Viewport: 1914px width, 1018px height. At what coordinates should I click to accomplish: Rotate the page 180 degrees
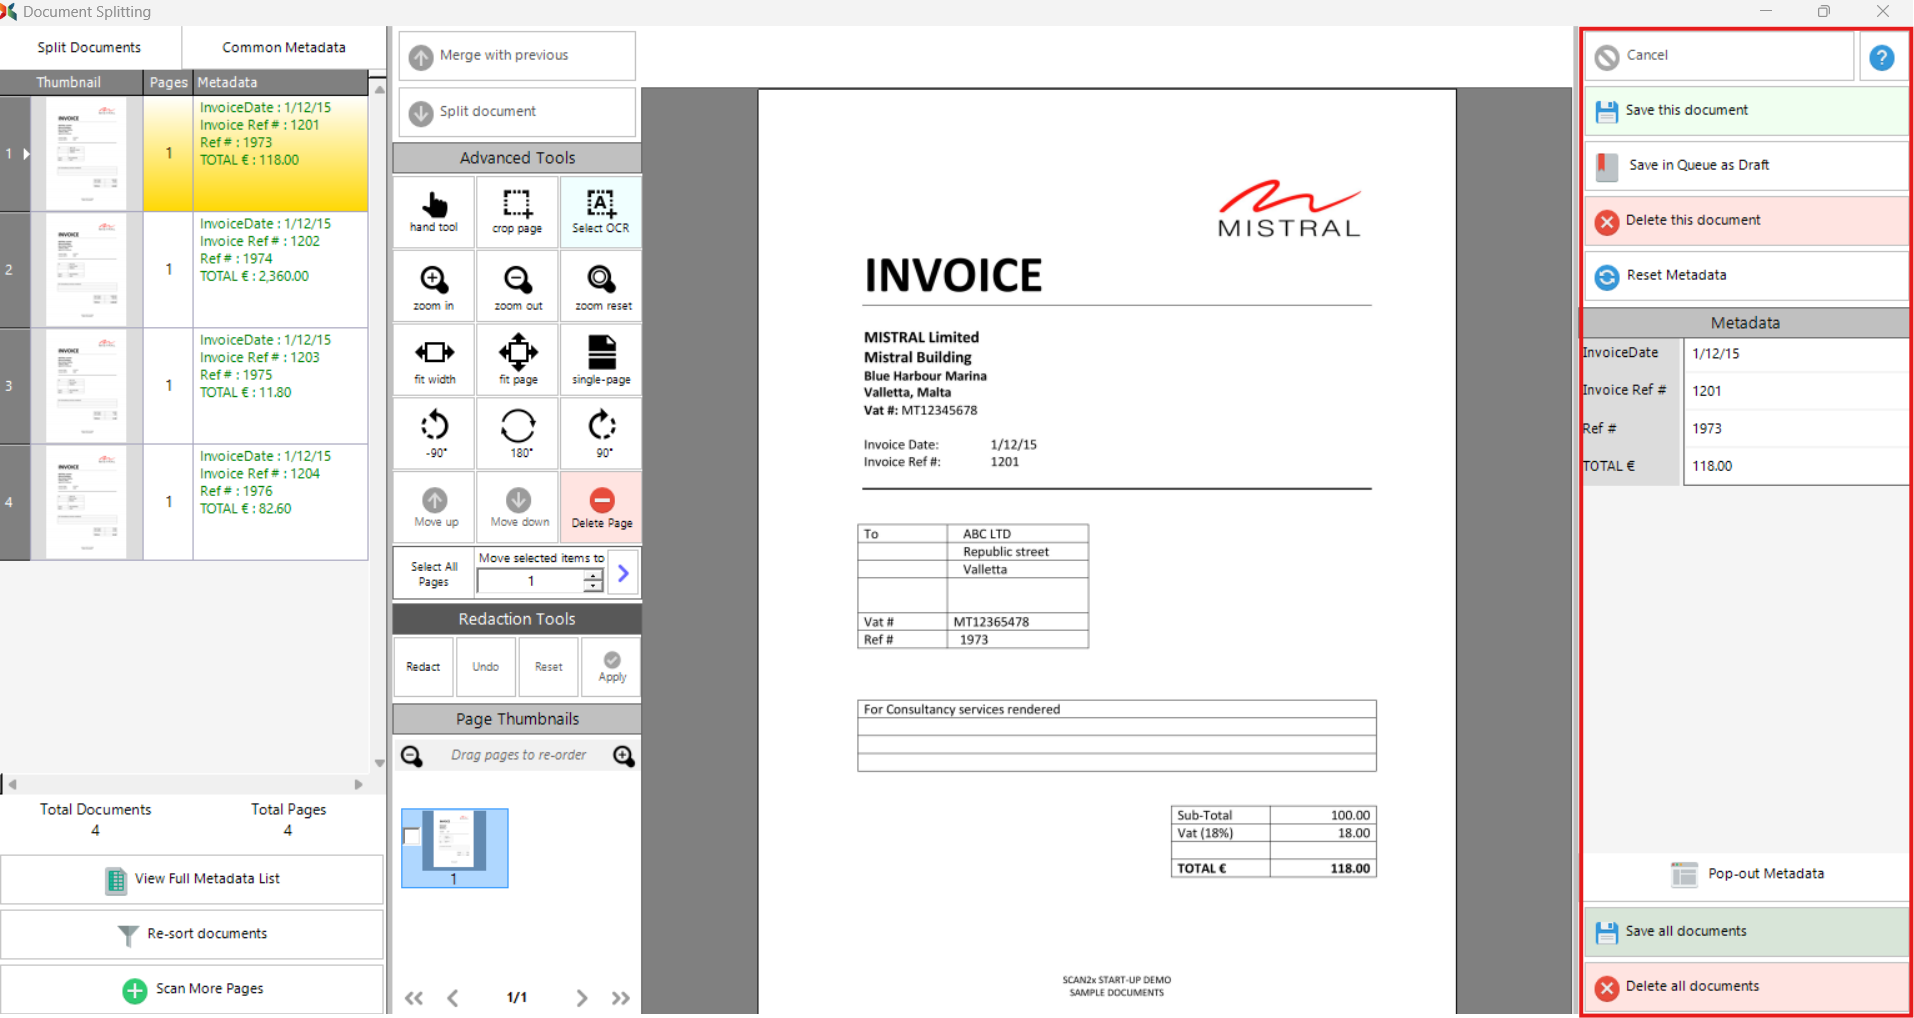click(x=518, y=433)
